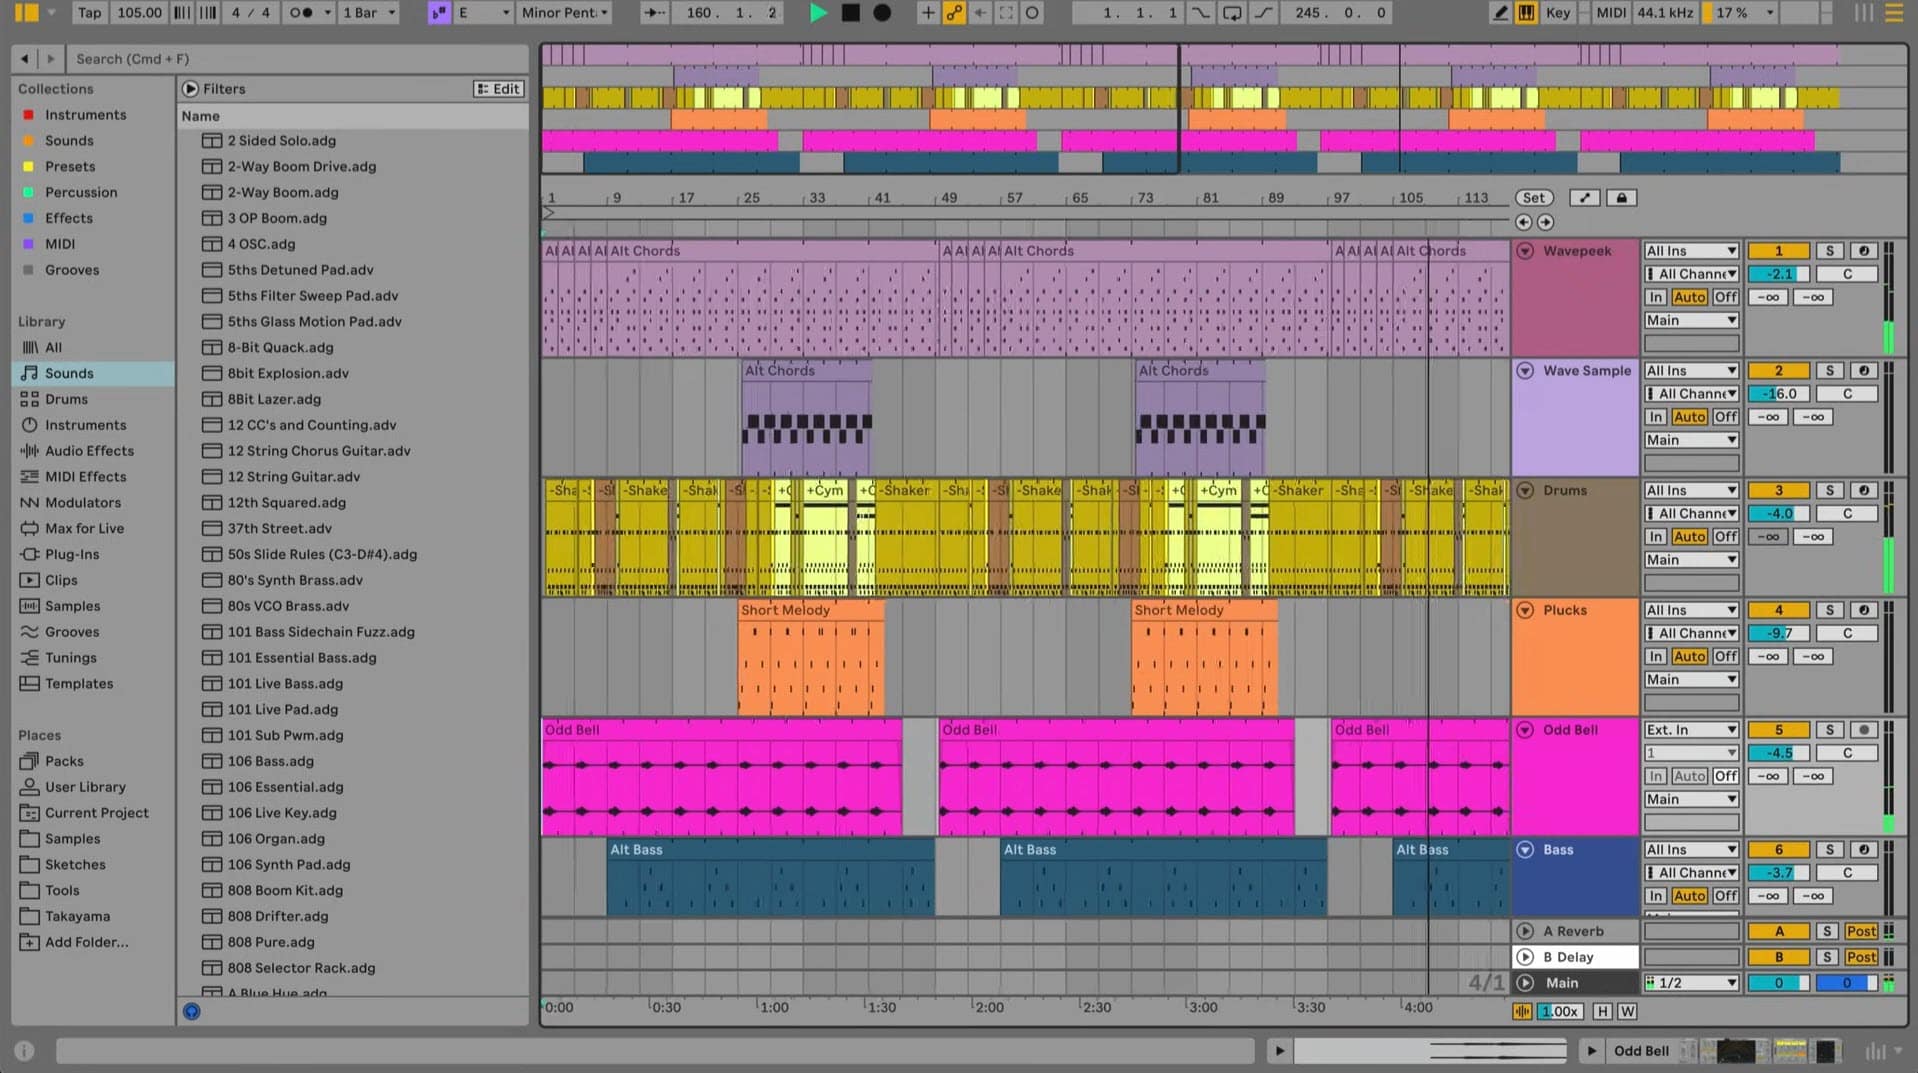The image size is (1918, 1073).
Task: Solo the Drums track
Action: tap(1830, 490)
